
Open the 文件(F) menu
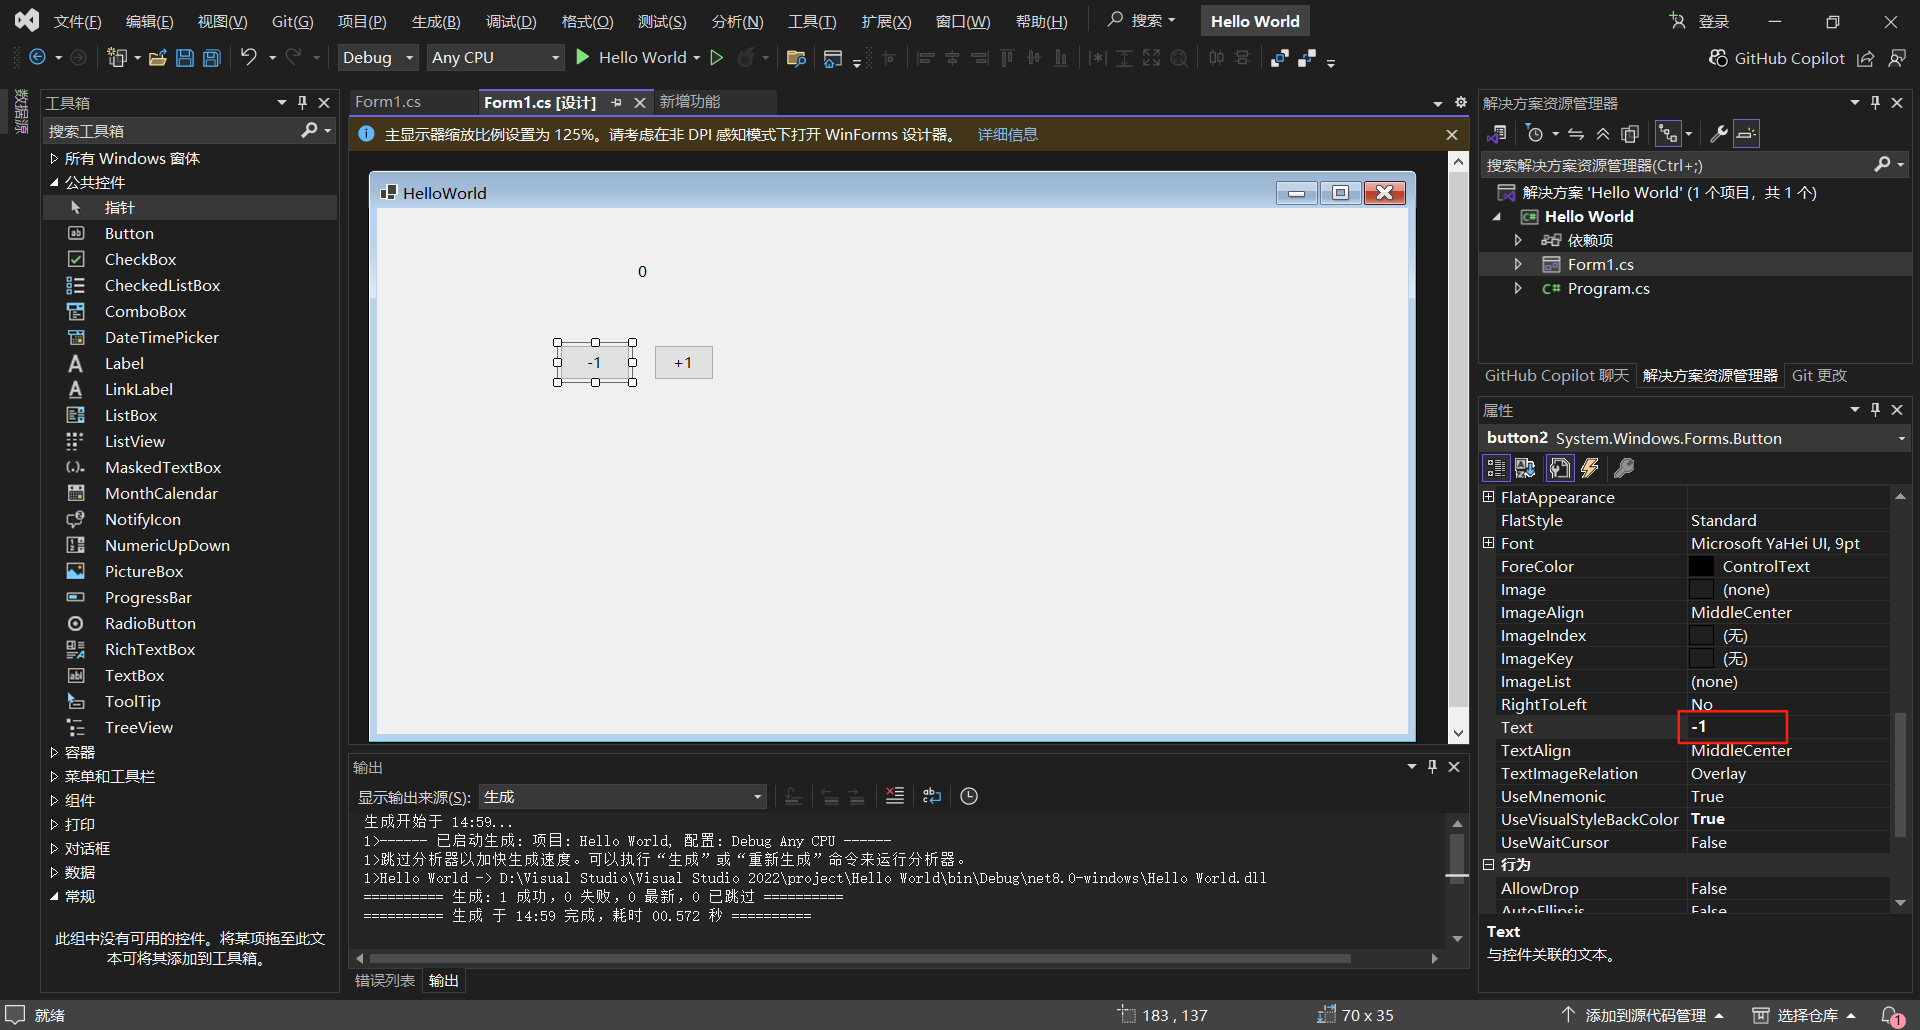click(x=77, y=21)
